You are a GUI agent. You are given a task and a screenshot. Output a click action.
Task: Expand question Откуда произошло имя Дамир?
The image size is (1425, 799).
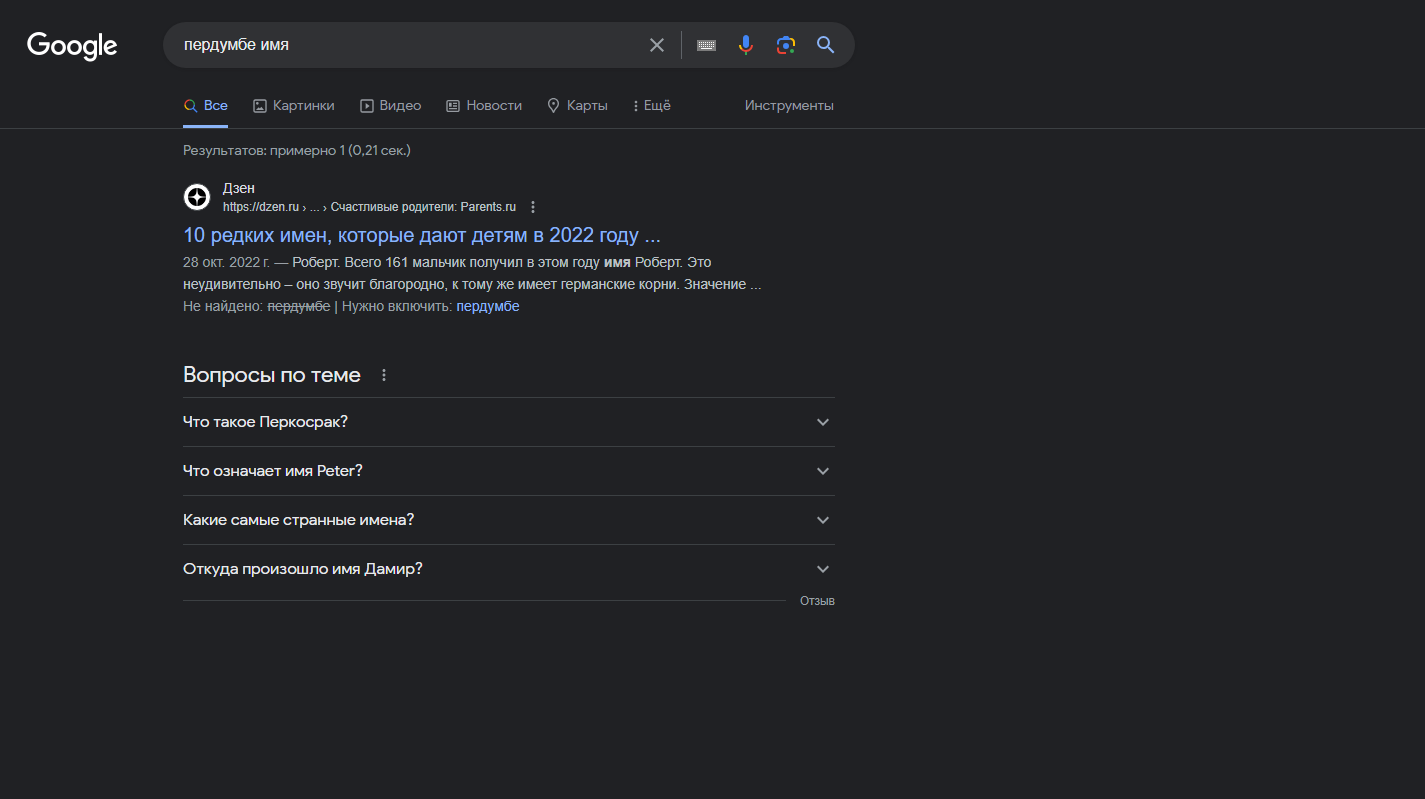tap(508, 569)
